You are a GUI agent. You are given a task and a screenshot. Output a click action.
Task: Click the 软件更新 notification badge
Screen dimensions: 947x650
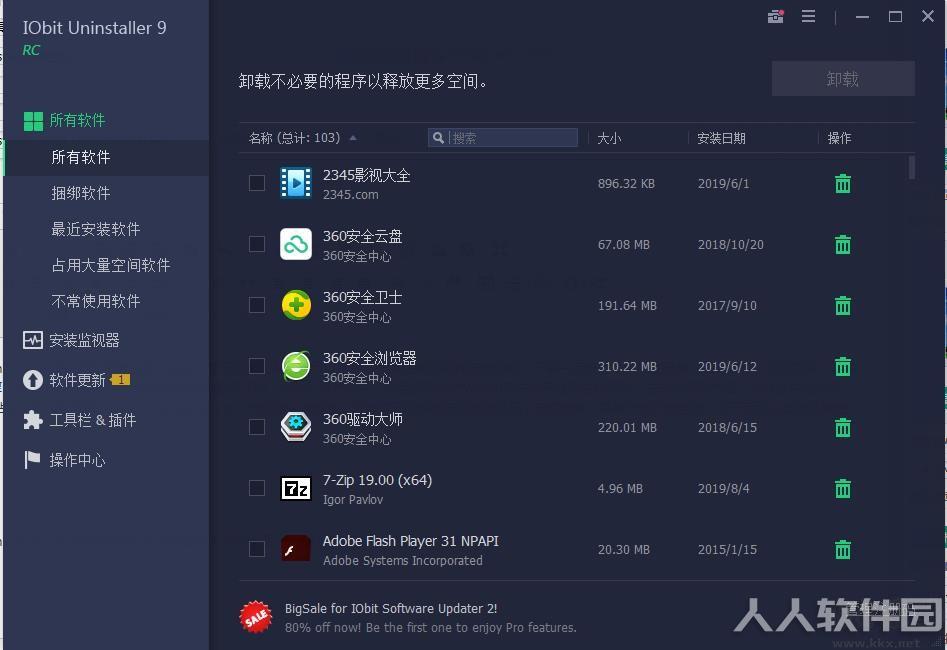121,379
